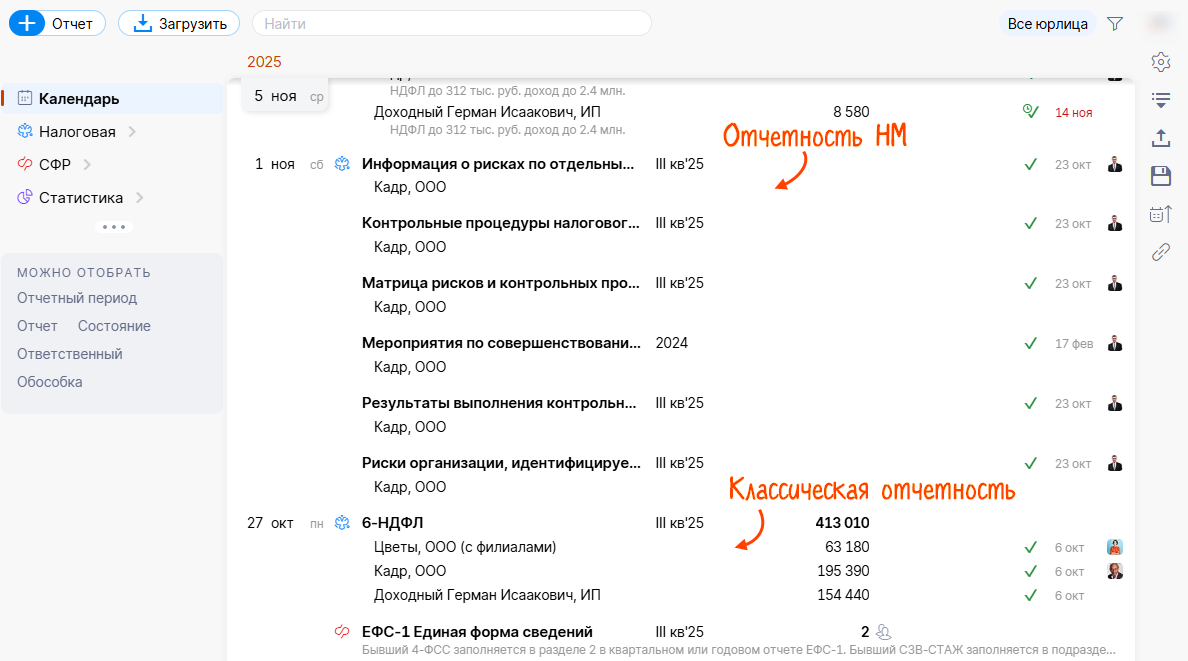Click the floppy disk save icon
The width and height of the screenshot is (1188, 661).
tap(1160, 176)
